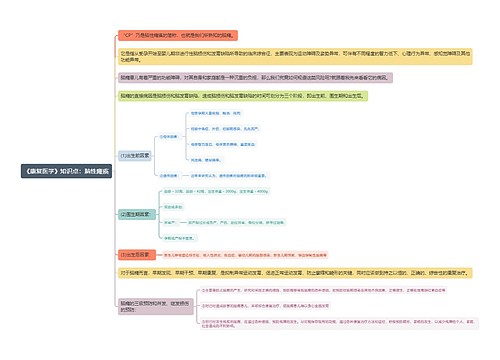The width and height of the screenshot is (500, 360).
Task: Click the mauve node below the yellow one
Action: tap(255, 78)
